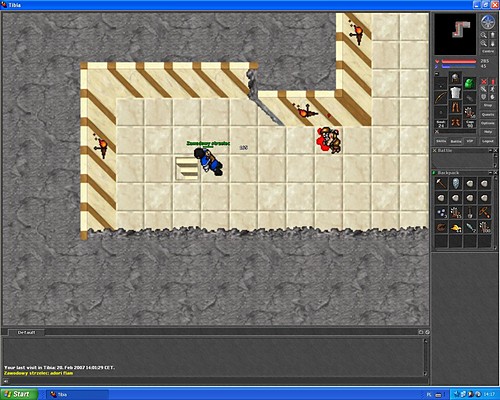This screenshot has height=400, width=500.
Task: Click the crossed-swords icon on the Battle panel title
Action: point(435,151)
